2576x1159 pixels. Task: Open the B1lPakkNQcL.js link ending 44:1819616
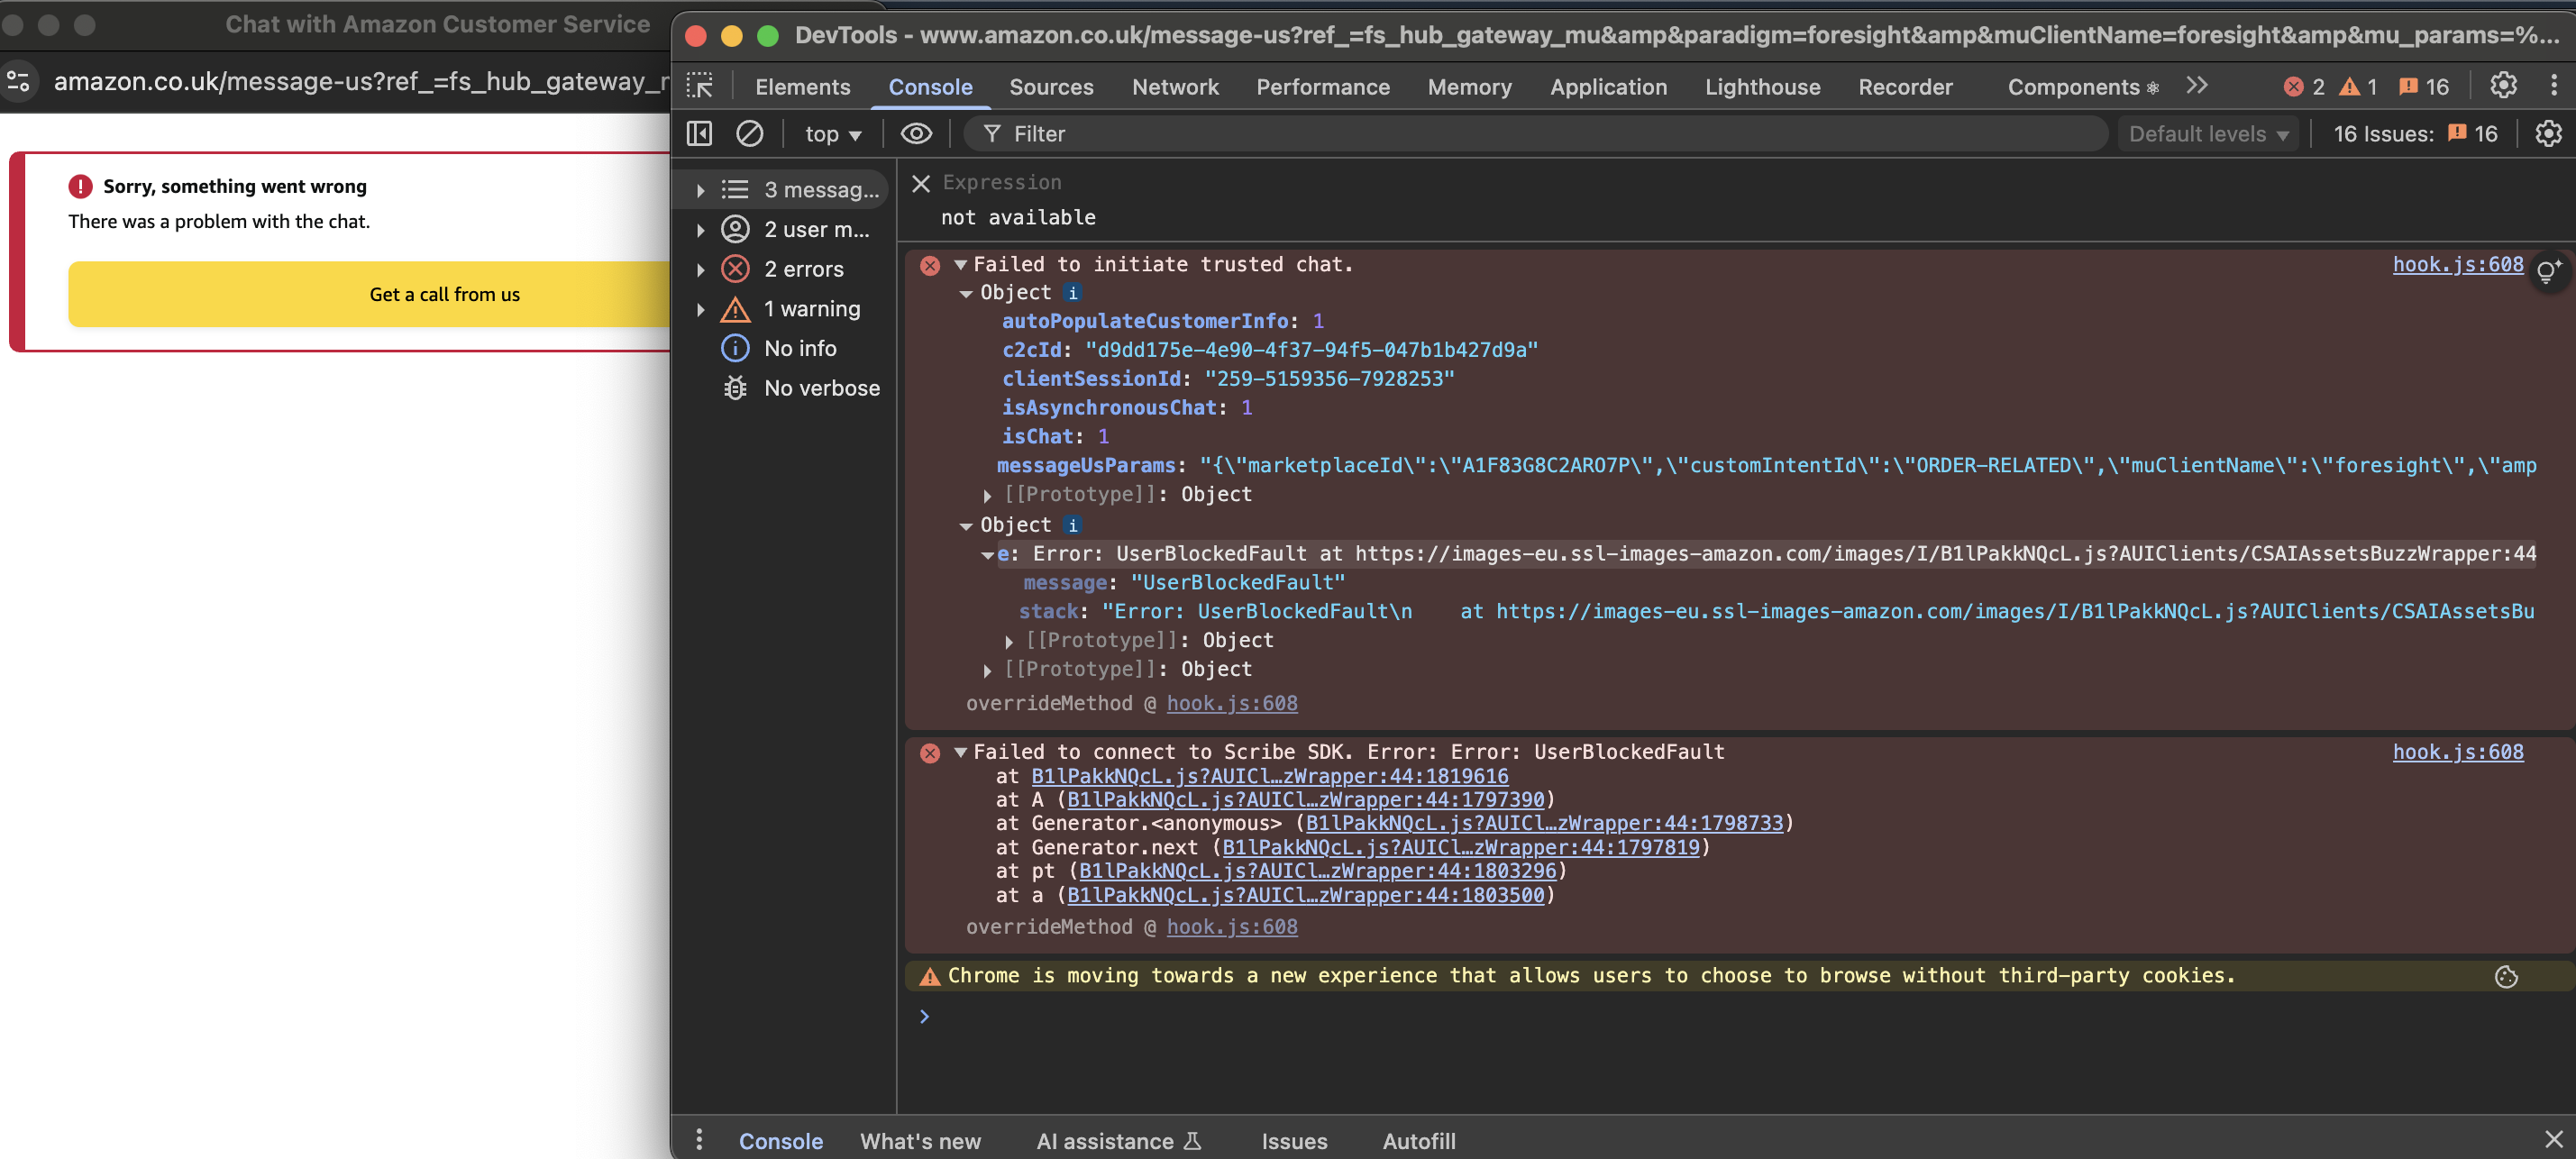tap(1269, 777)
